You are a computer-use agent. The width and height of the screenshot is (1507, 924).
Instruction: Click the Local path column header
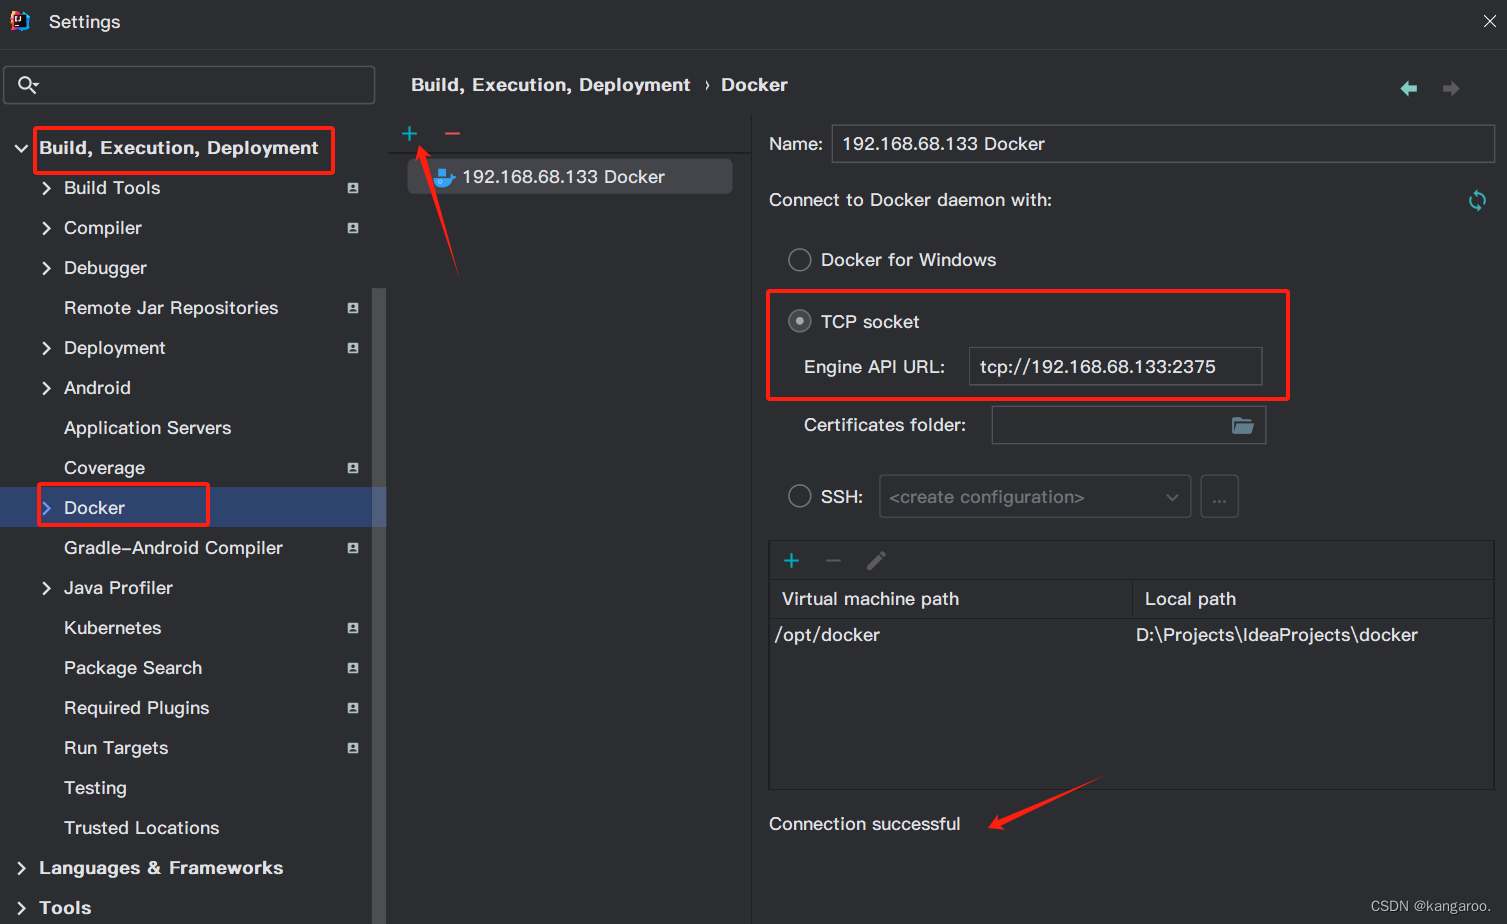pos(1313,599)
